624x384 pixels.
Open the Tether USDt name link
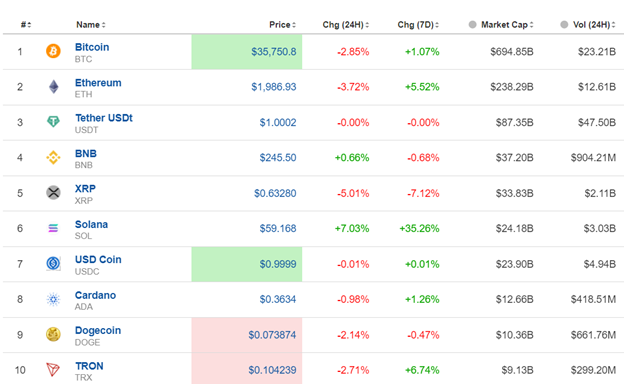tap(104, 118)
